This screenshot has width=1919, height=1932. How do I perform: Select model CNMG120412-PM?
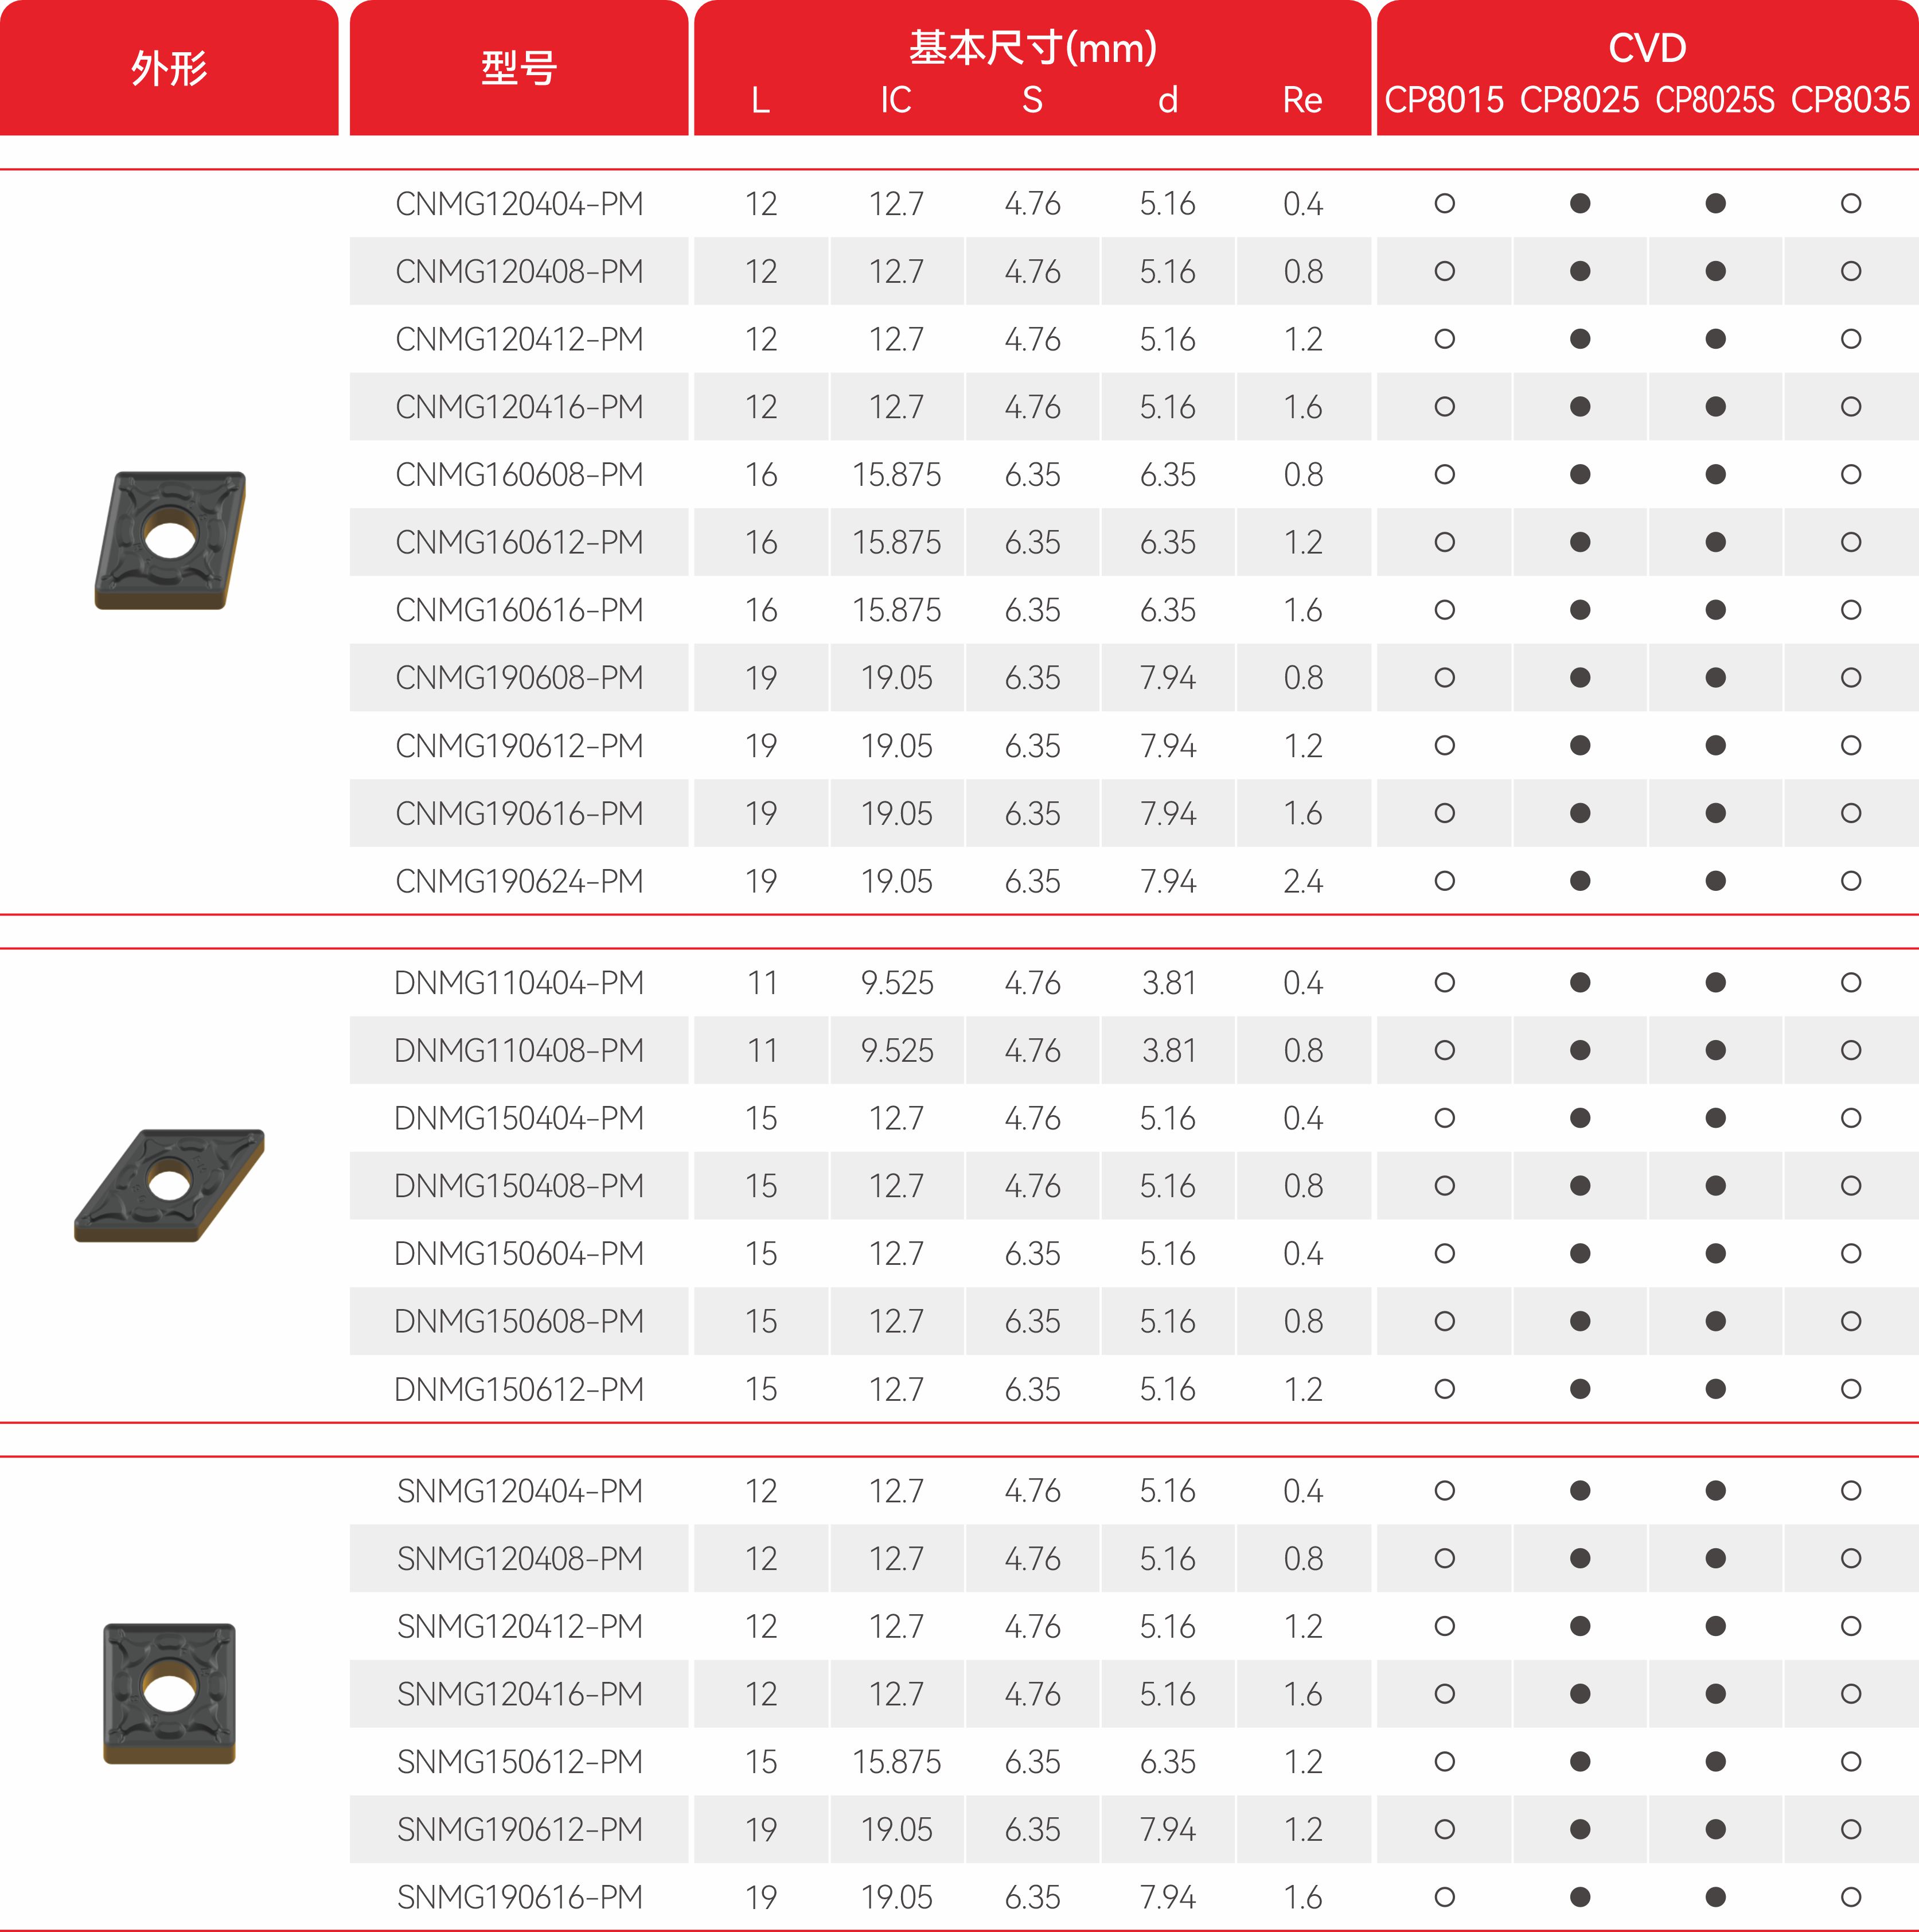tap(519, 339)
